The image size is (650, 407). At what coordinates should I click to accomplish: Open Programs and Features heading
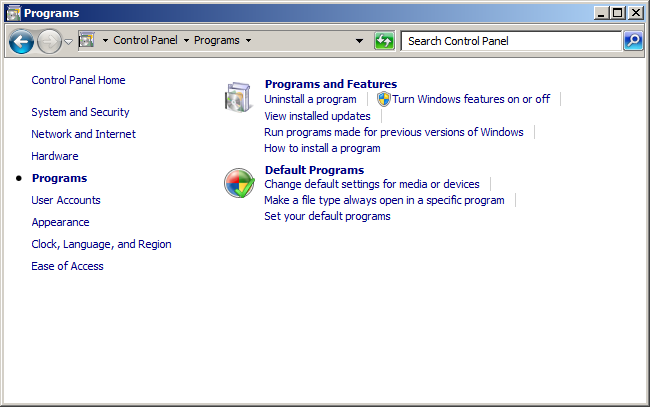(x=331, y=84)
